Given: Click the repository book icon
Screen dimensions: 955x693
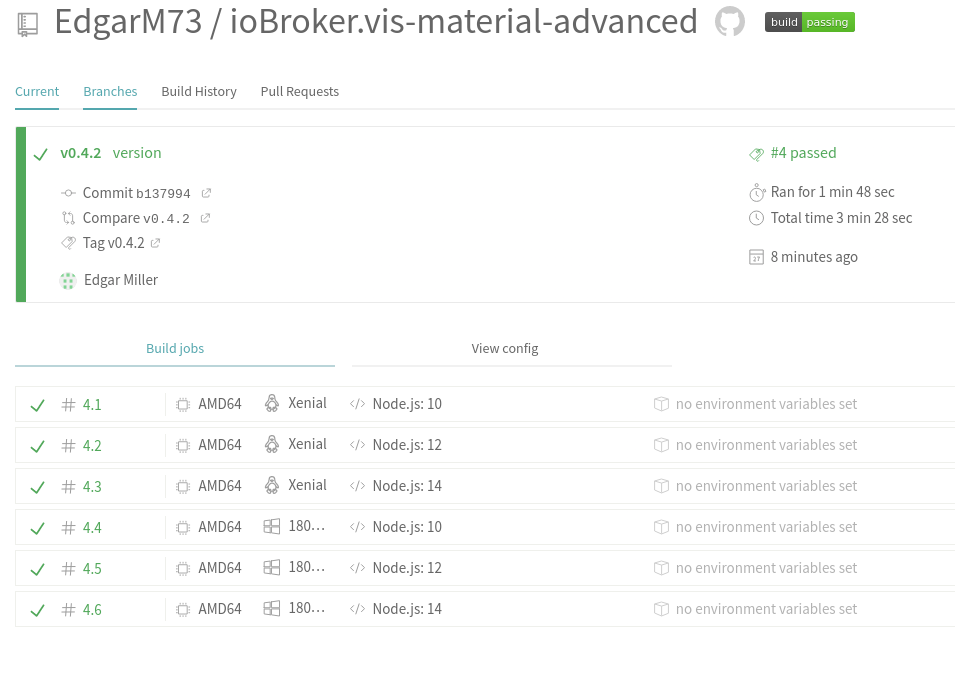Looking at the screenshot, I should point(28,24).
